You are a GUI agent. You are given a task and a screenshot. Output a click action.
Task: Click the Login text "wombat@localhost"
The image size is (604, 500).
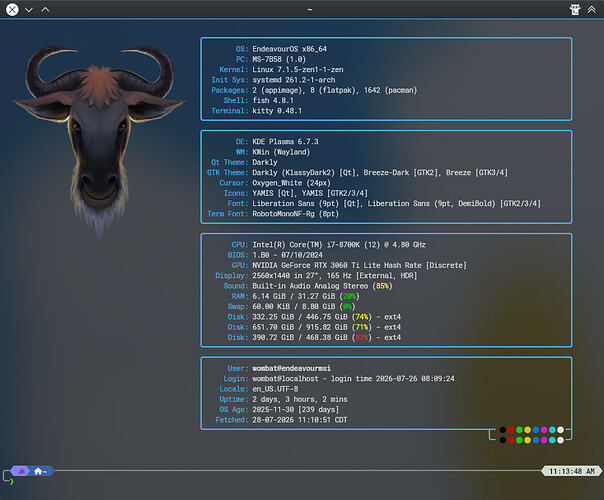coord(285,379)
